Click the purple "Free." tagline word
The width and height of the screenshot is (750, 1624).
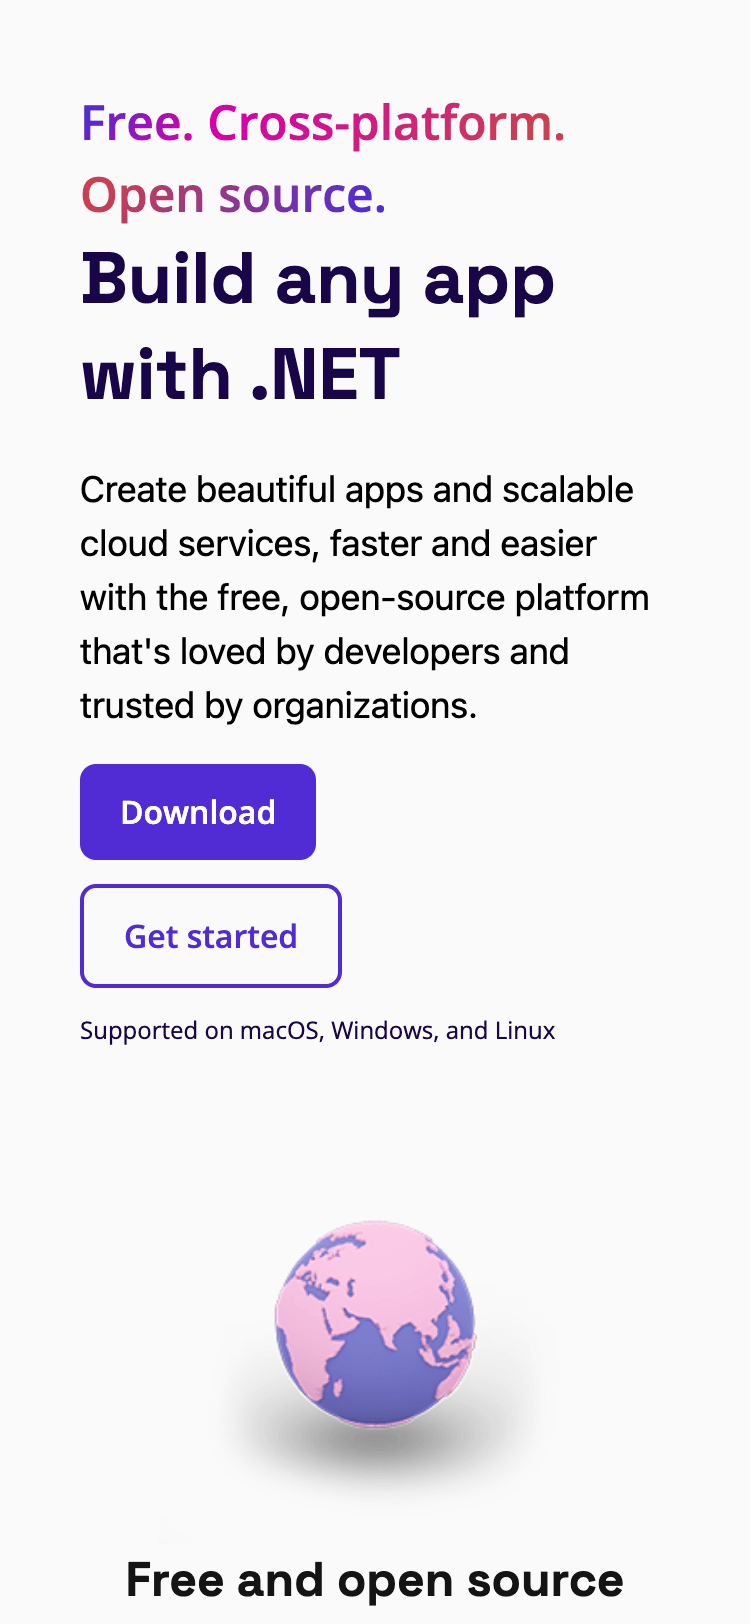click(x=137, y=123)
